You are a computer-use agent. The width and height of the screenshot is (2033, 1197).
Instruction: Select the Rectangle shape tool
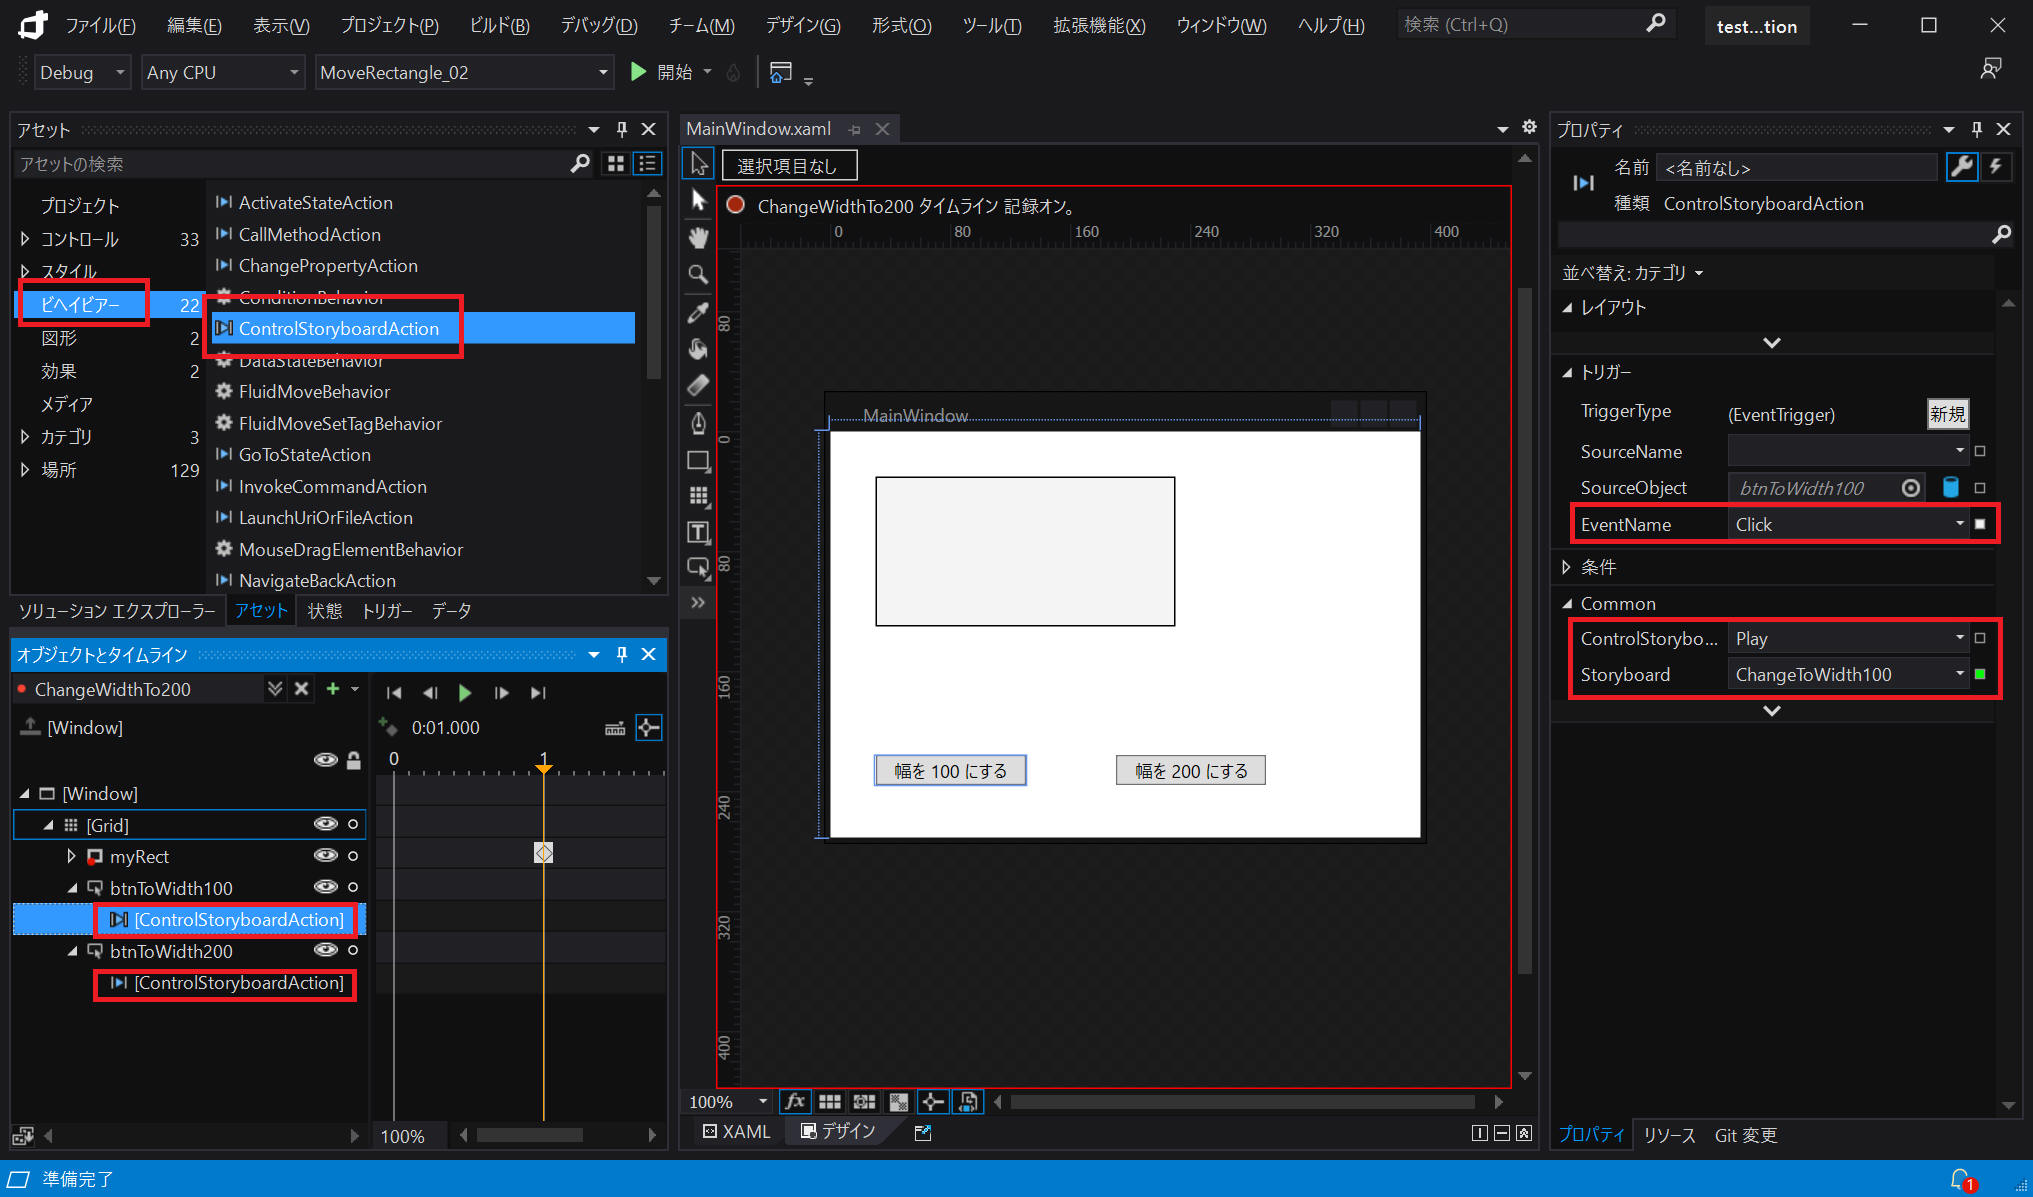coord(699,461)
